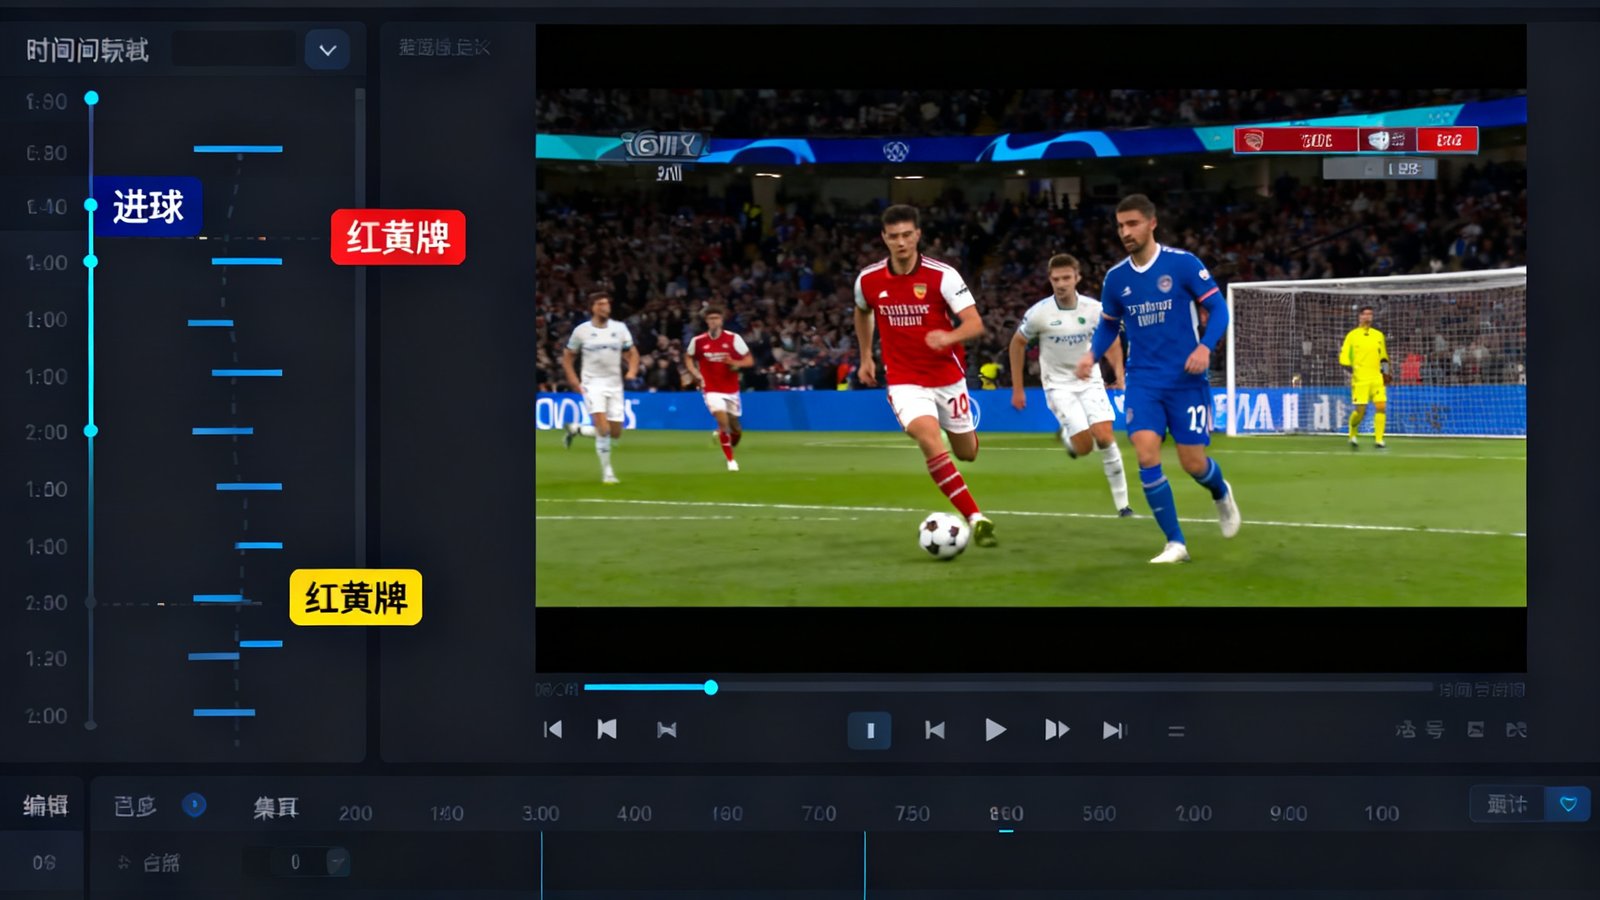The image size is (1600, 900).
Task: Click the heart shield icon button
Action: 1568,804
